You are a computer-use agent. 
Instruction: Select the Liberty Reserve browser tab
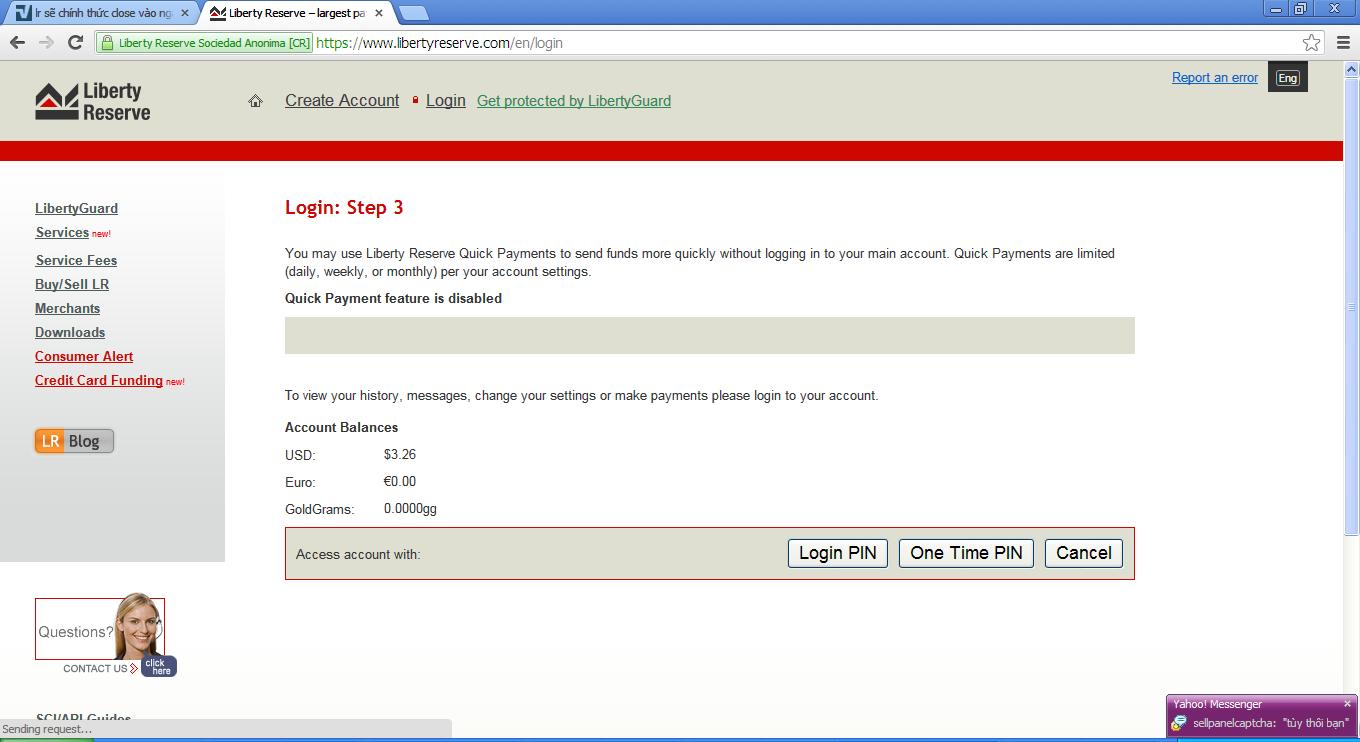(296, 13)
